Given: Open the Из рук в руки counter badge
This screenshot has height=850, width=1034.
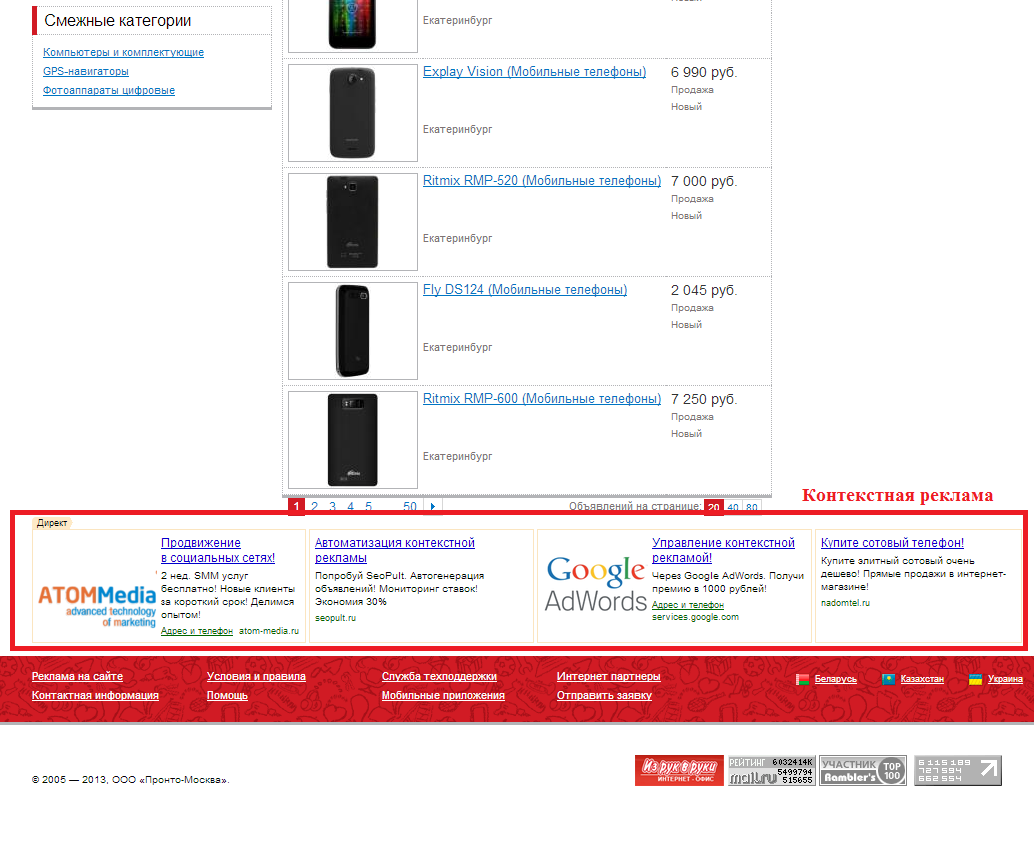Looking at the screenshot, I should (x=679, y=770).
